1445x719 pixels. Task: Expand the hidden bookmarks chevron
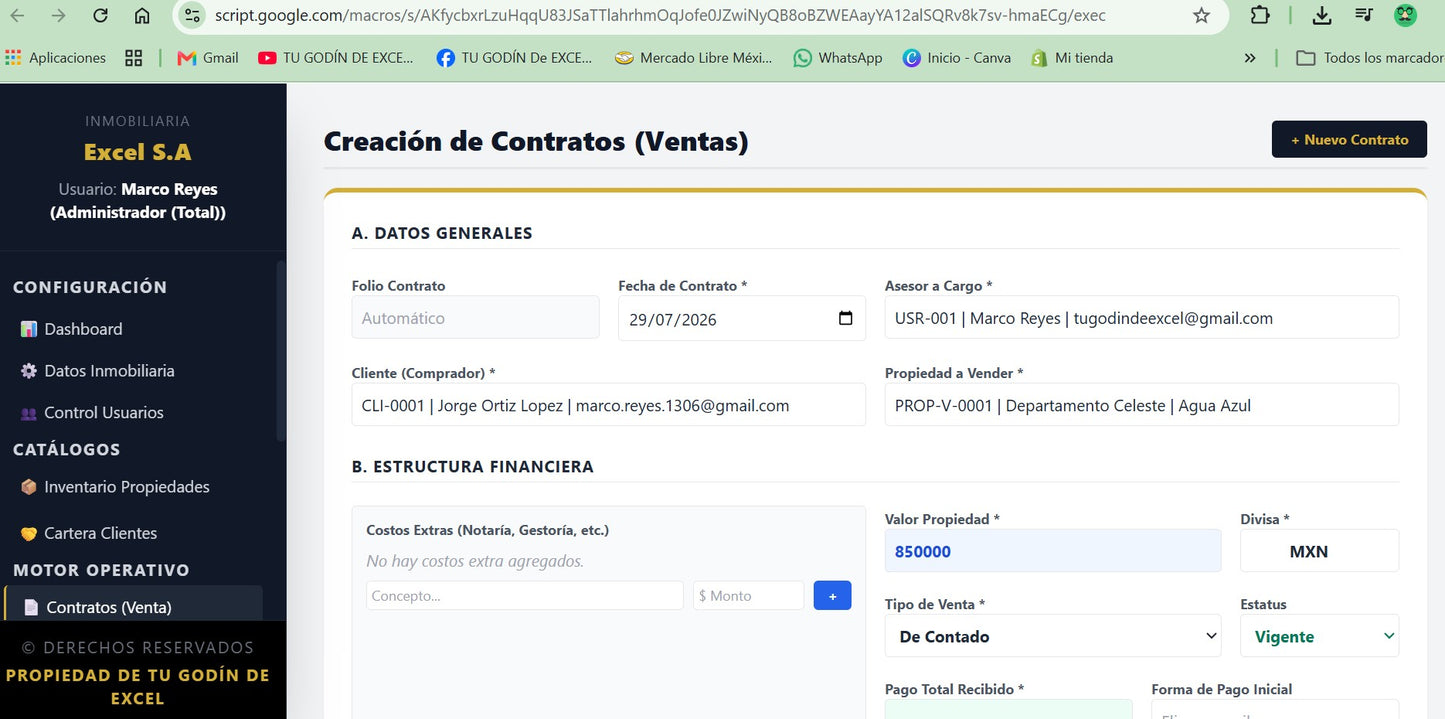point(1250,58)
